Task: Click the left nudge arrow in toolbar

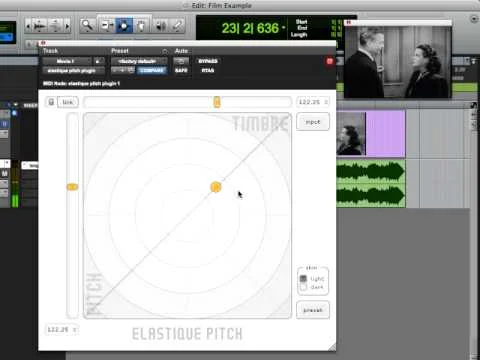Action: pos(28,26)
